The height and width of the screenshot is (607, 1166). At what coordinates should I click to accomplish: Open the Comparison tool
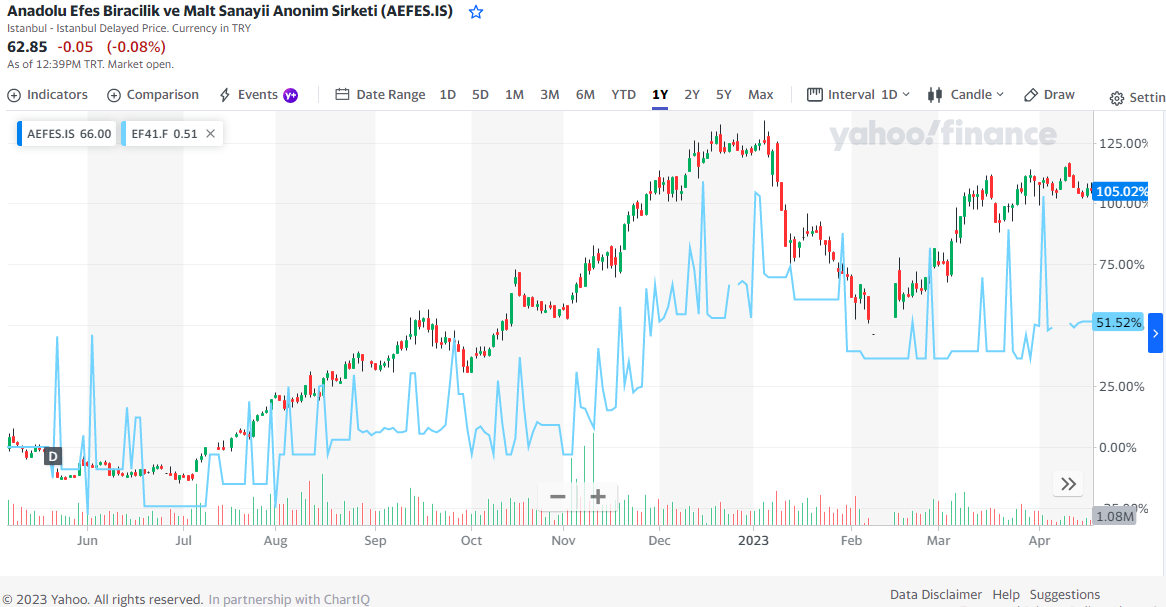pyautogui.click(x=153, y=94)
